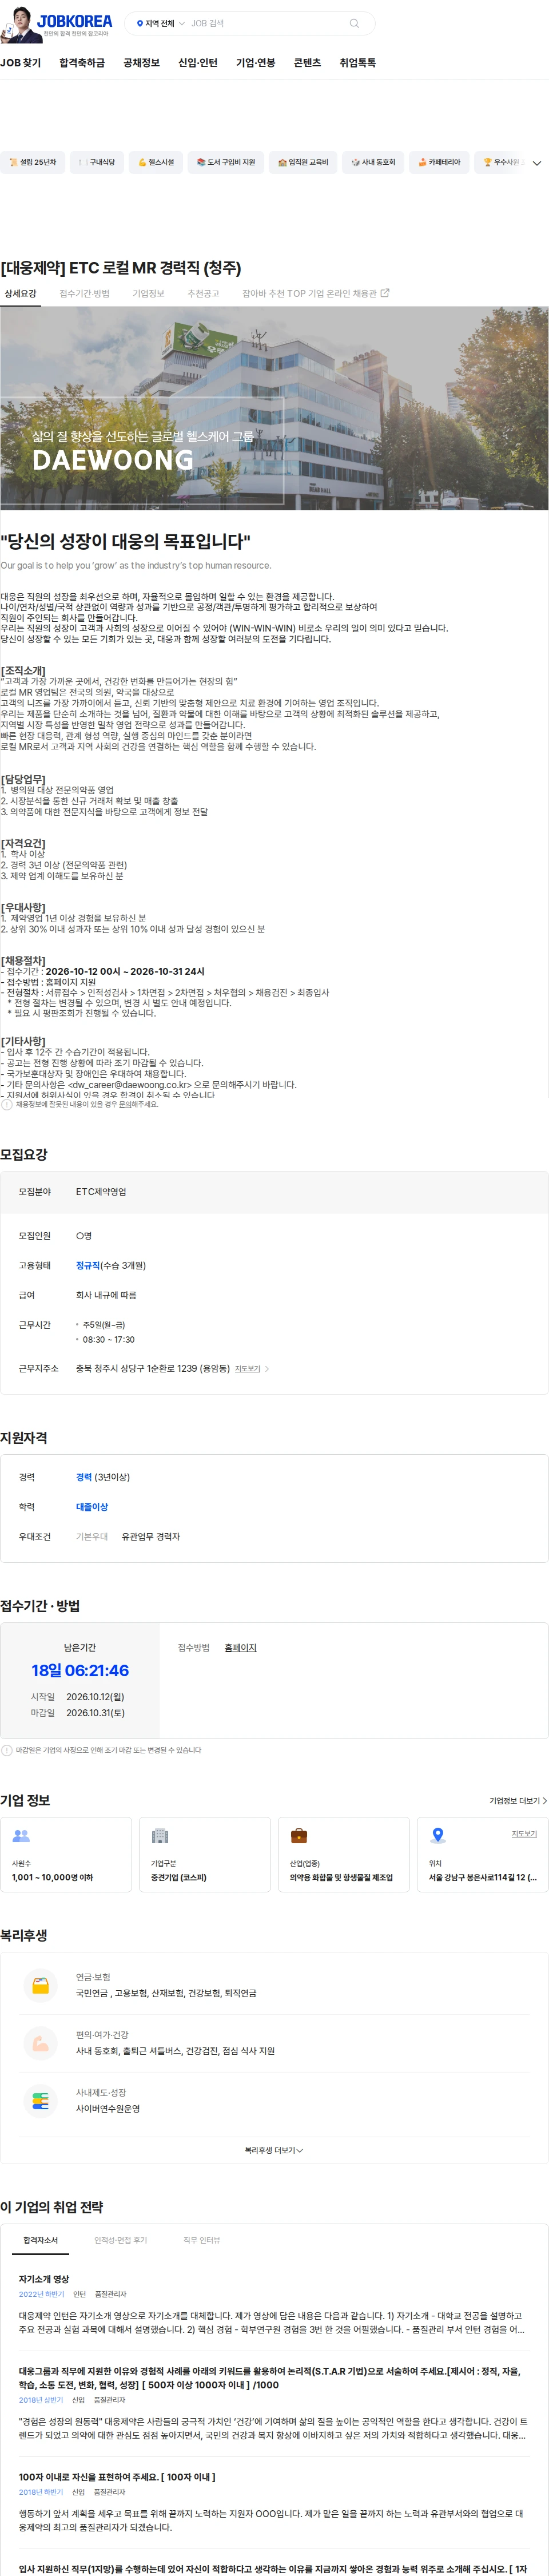The height and width of the screenshot is (2576, 549).
Task: Open the JOB 찾기 menu
Action: 21,62
